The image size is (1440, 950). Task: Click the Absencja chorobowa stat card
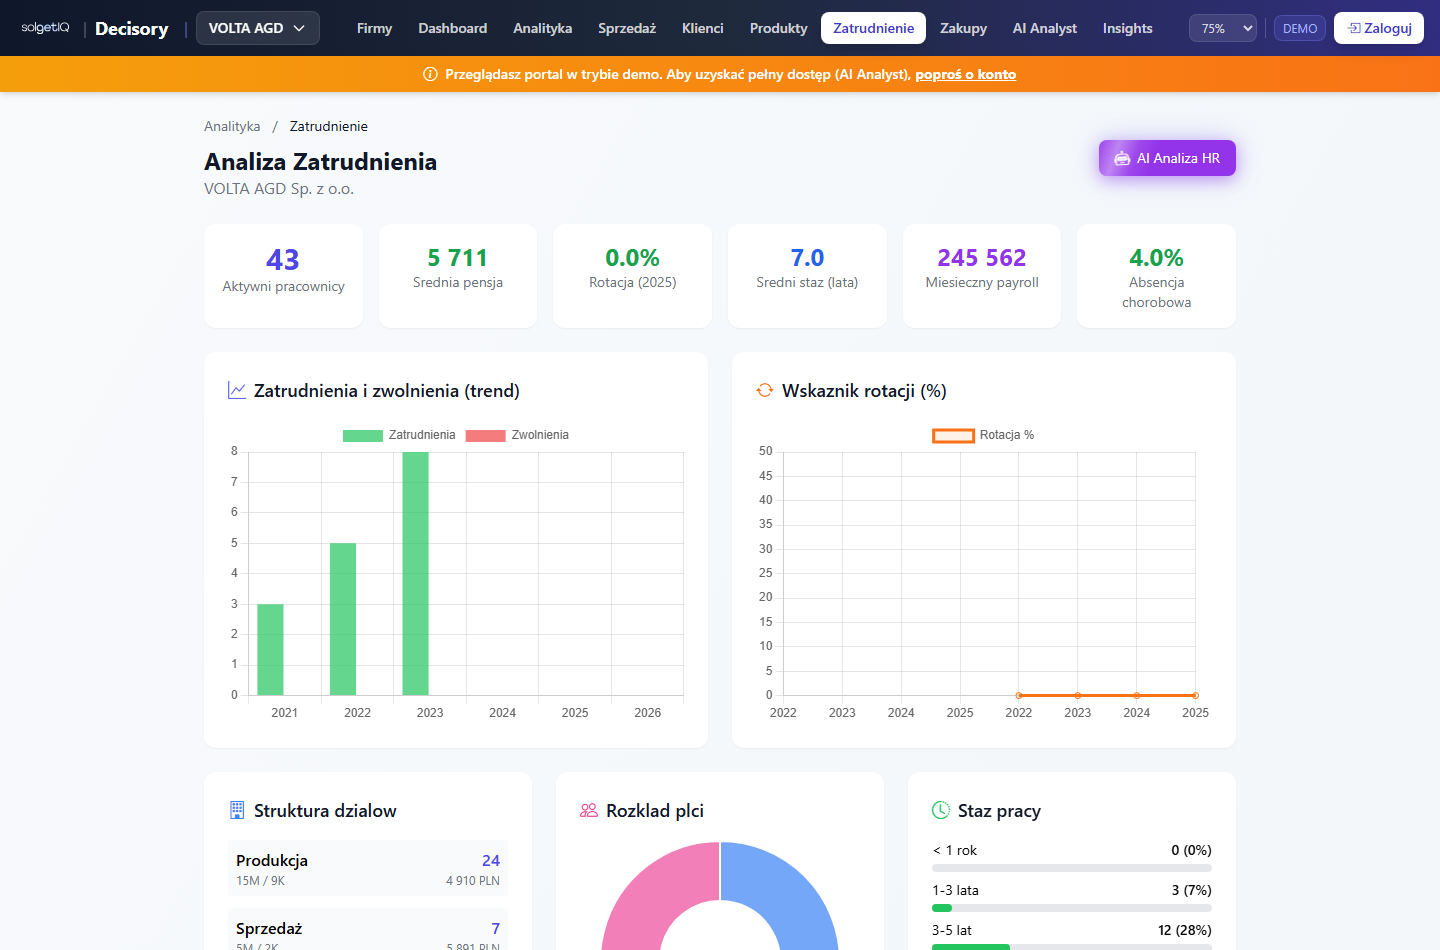(x=1156, y=276)
